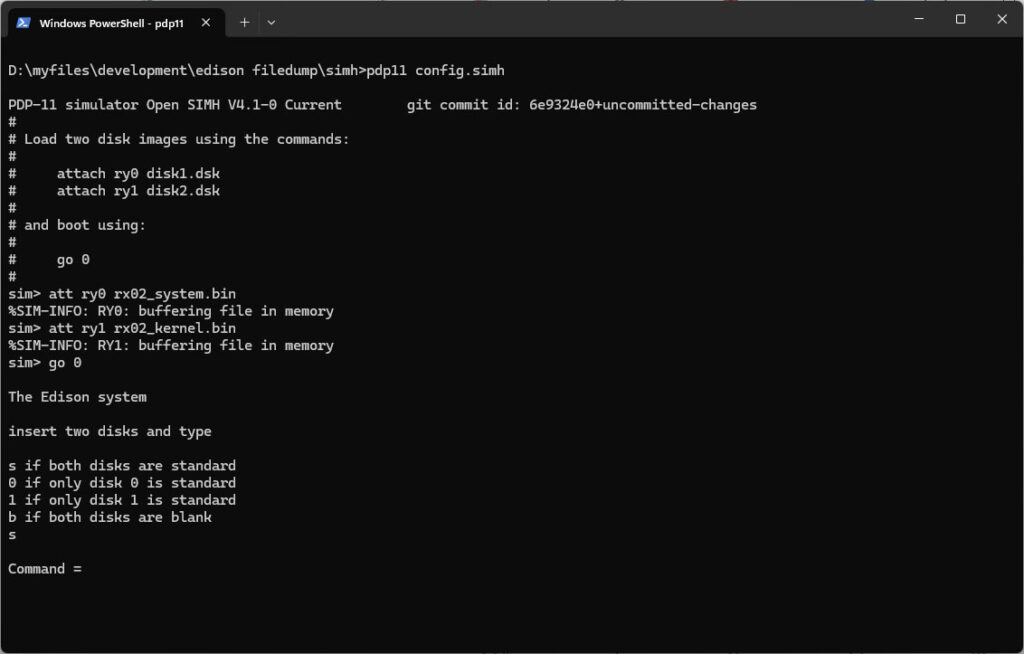Click the "attach ry0 disk1.dsk" comment line
The image size is (1024, 654).
click(138, 174)
